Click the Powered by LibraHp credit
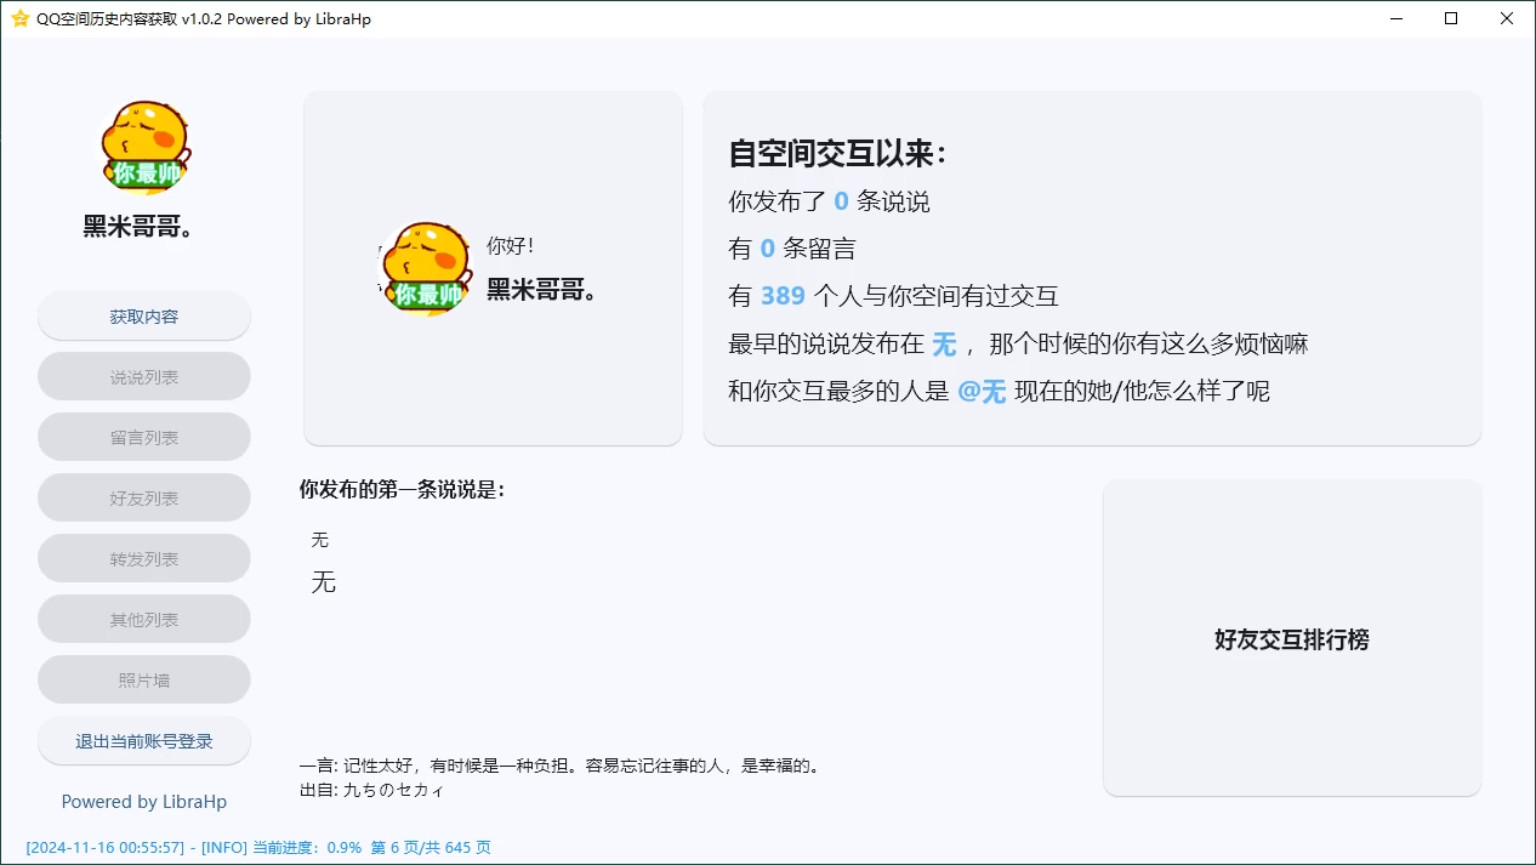The width and height of the screenshot is (1536, 865). (x=143, y=801)
